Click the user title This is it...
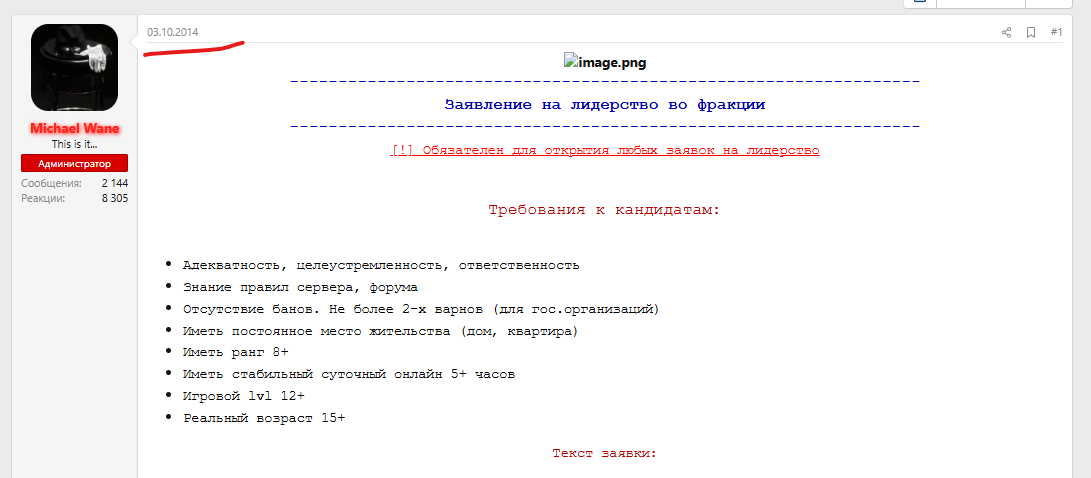 pyautogui.click(x=74, y=145)
